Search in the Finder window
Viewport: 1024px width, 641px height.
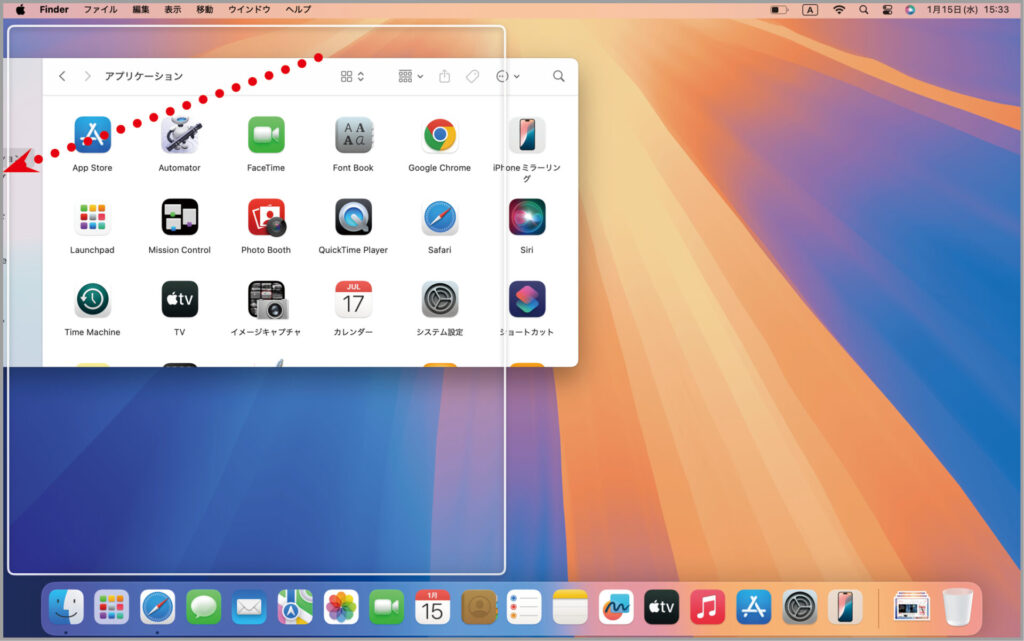[558, 76]
